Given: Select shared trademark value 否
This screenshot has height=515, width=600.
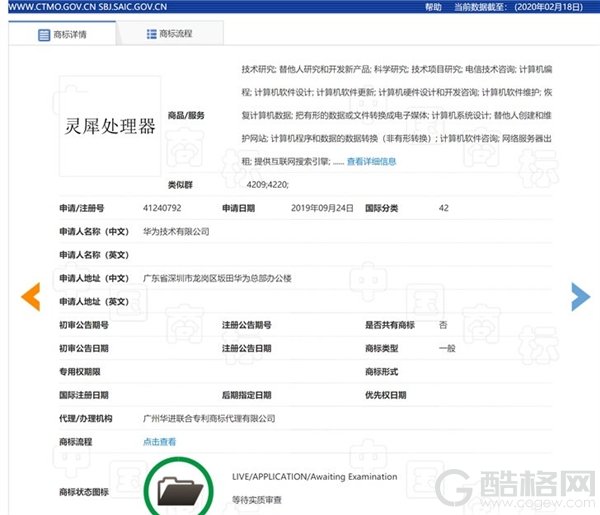Looking at the screenshot, I should click(x=443, y=325).
